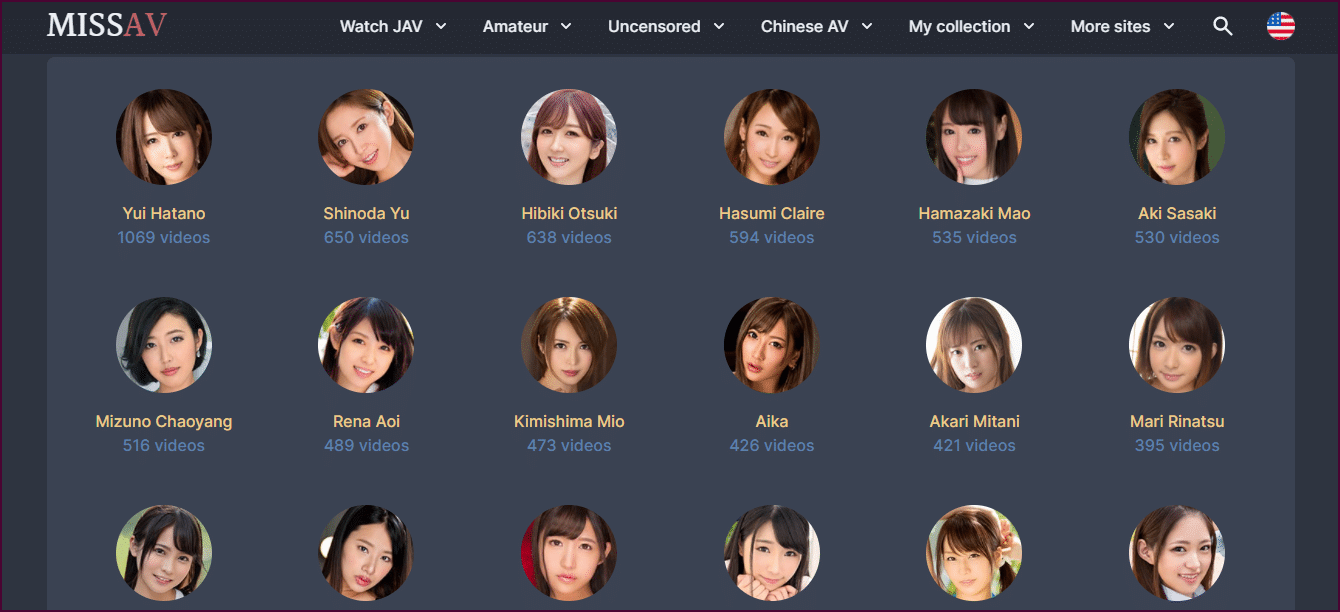The height and width of the screenshot is (612, 1340).
Task: Select the avatar above Mizuno Chaoyang
Action: 164,345
